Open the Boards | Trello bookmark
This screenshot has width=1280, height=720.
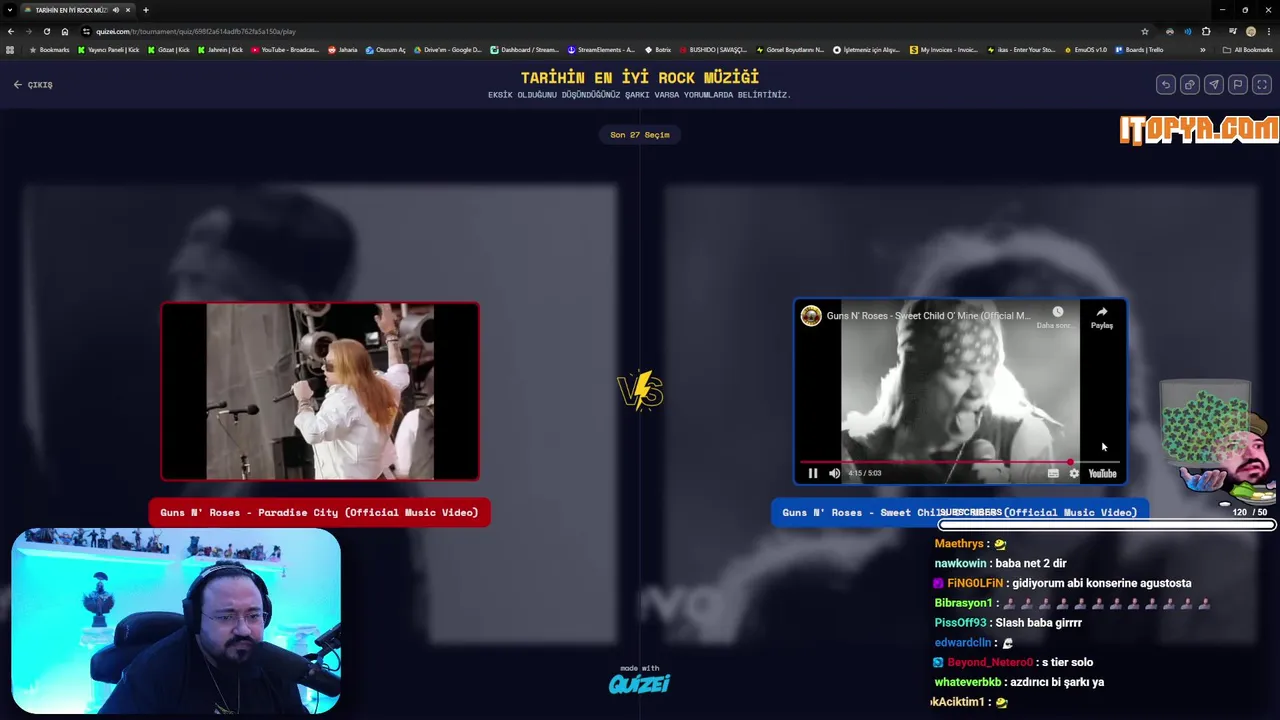[x=1140, y=50]
